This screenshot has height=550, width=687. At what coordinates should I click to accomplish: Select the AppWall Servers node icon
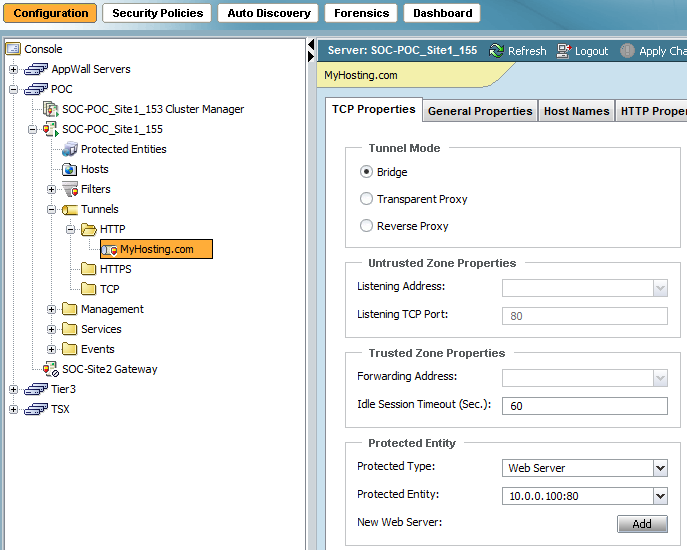(x=37, y=69)
